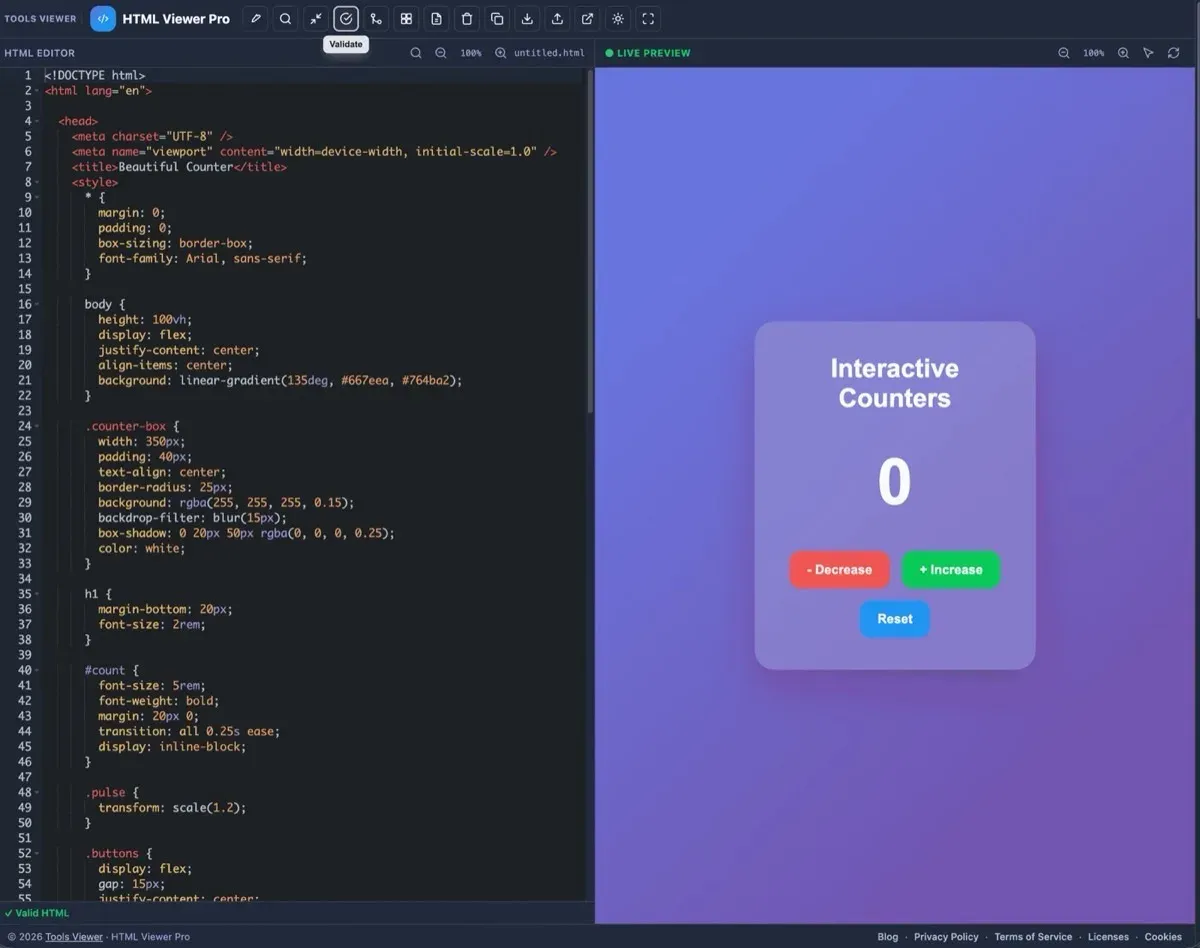Click the download icon in toolbar
The width and height of the screenshot is (1200, 948).
pyautogui.click(x=527, y=18)
